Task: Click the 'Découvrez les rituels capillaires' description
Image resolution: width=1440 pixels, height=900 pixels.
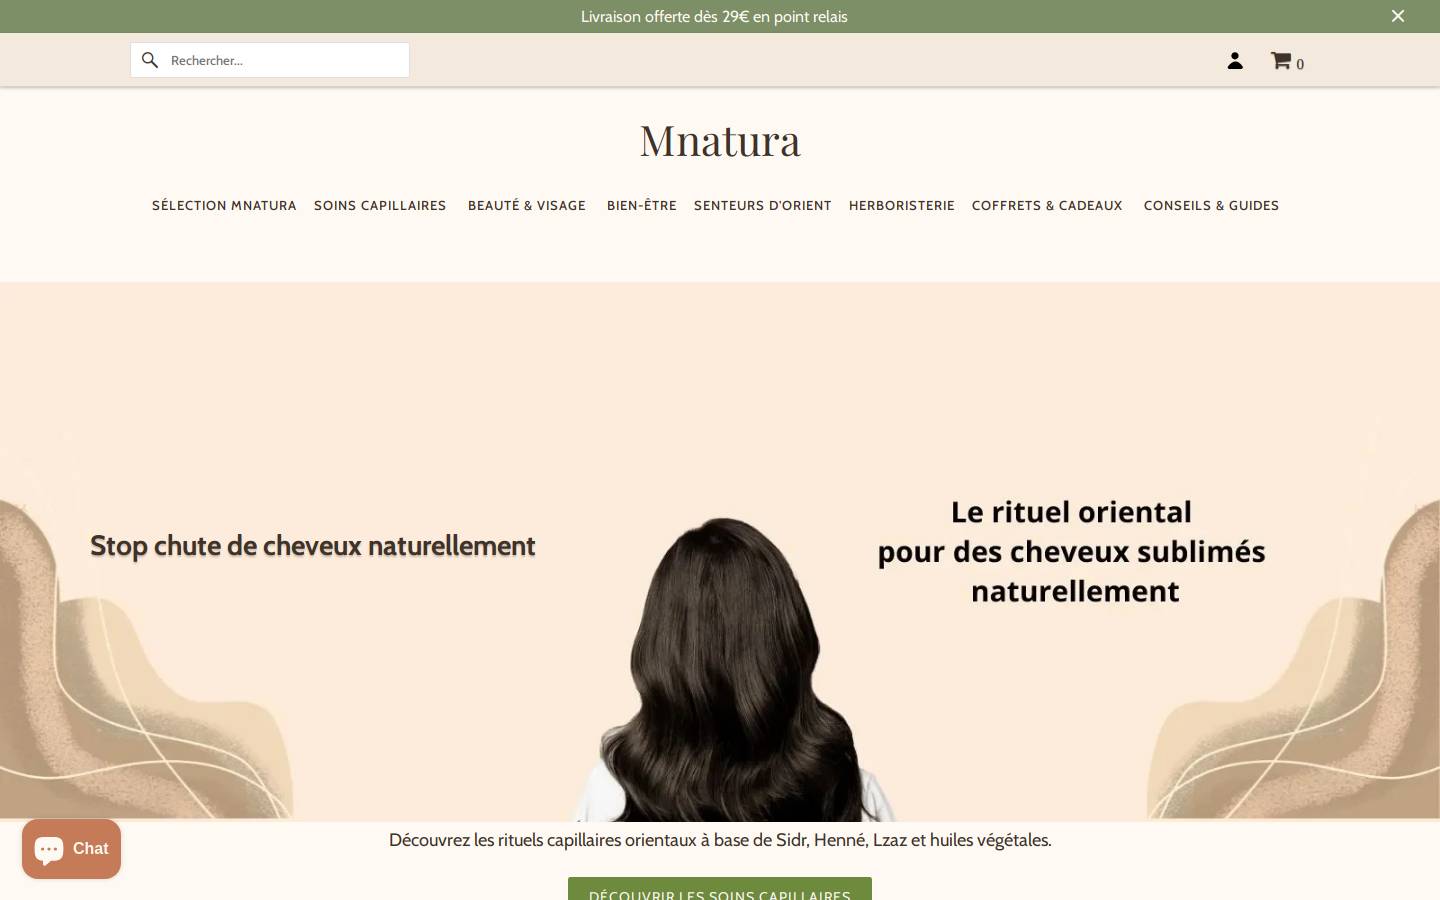Action: click(720, 840)
